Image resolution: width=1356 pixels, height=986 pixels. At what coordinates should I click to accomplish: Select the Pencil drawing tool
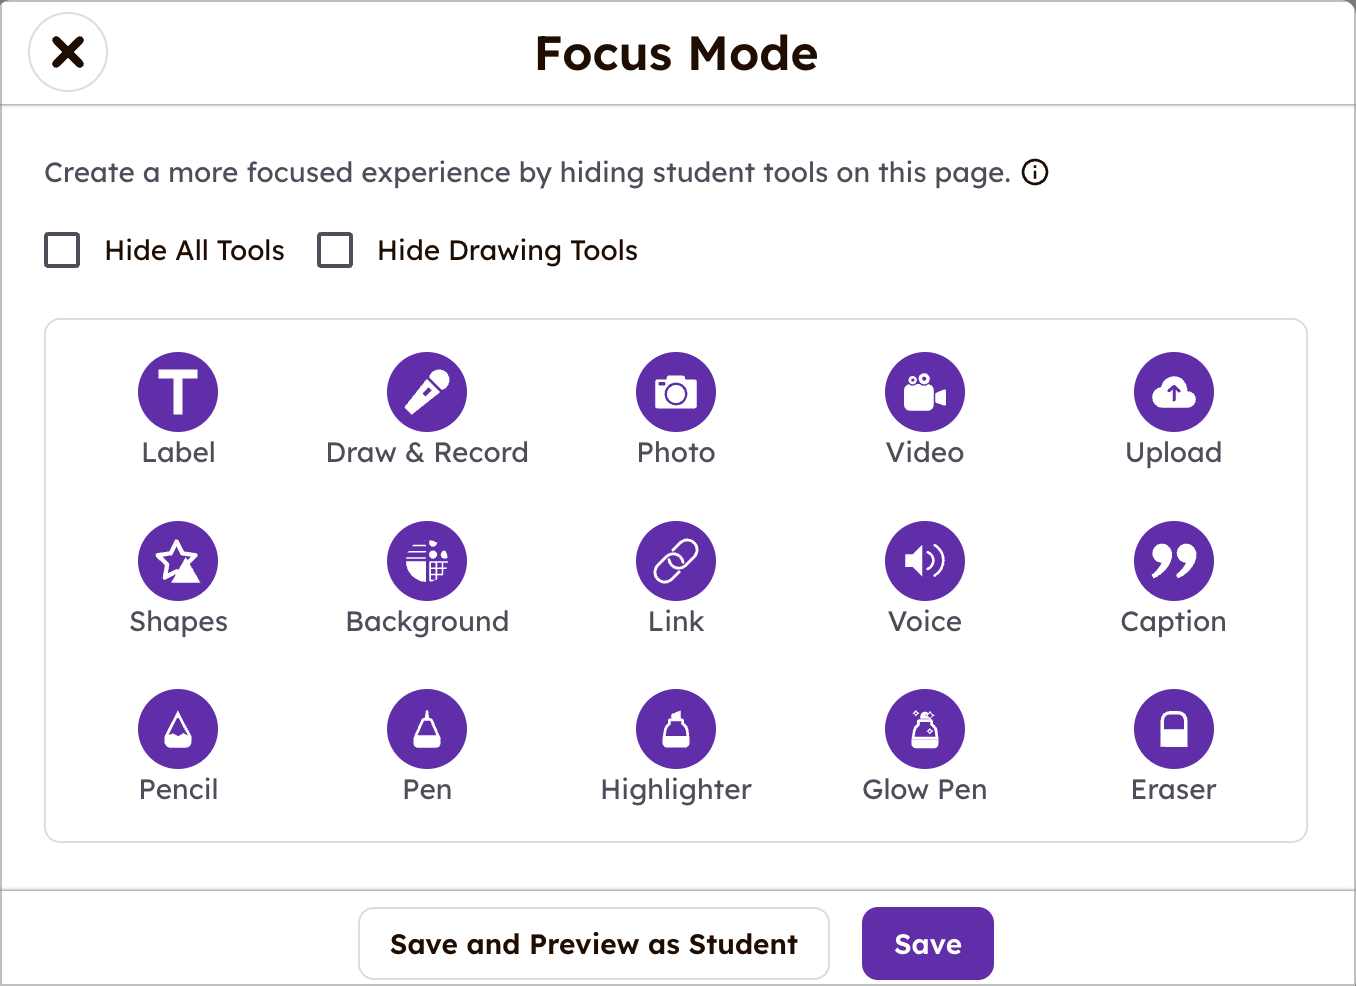coord(178,729)
